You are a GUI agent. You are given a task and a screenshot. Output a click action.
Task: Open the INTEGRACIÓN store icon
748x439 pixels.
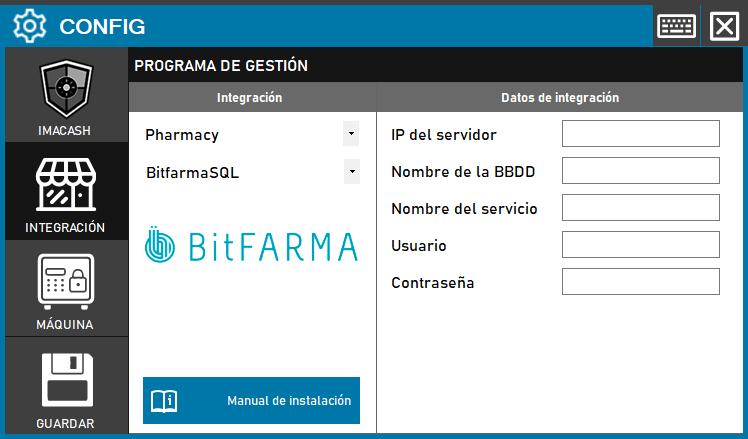click(65, 187)
